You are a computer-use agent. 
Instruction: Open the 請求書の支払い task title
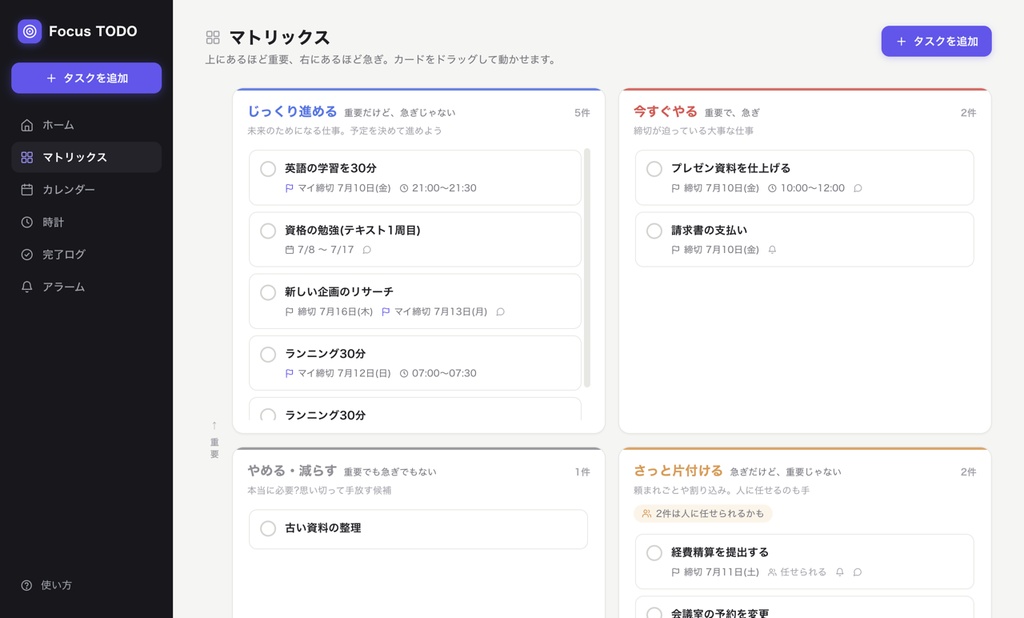pos(709,231)
